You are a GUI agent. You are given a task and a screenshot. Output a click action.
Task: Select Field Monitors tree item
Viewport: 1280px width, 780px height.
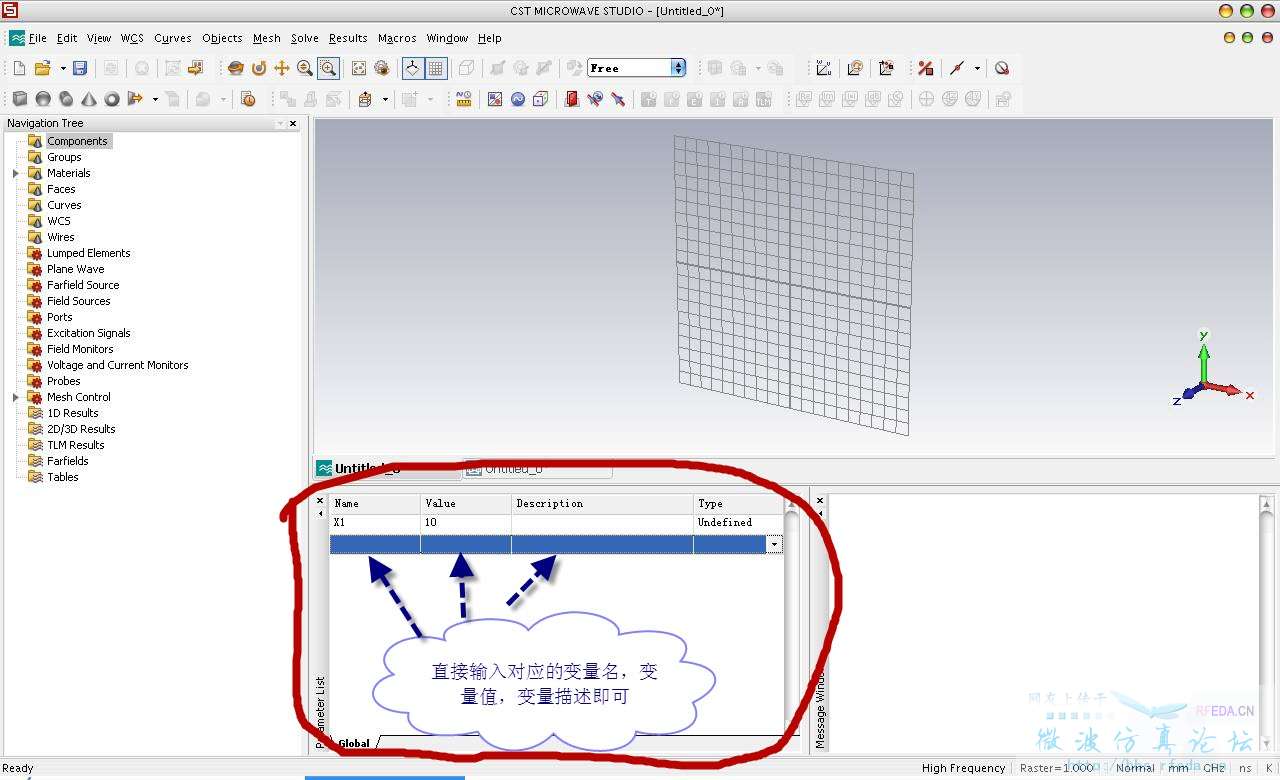(x=80, y=349)
